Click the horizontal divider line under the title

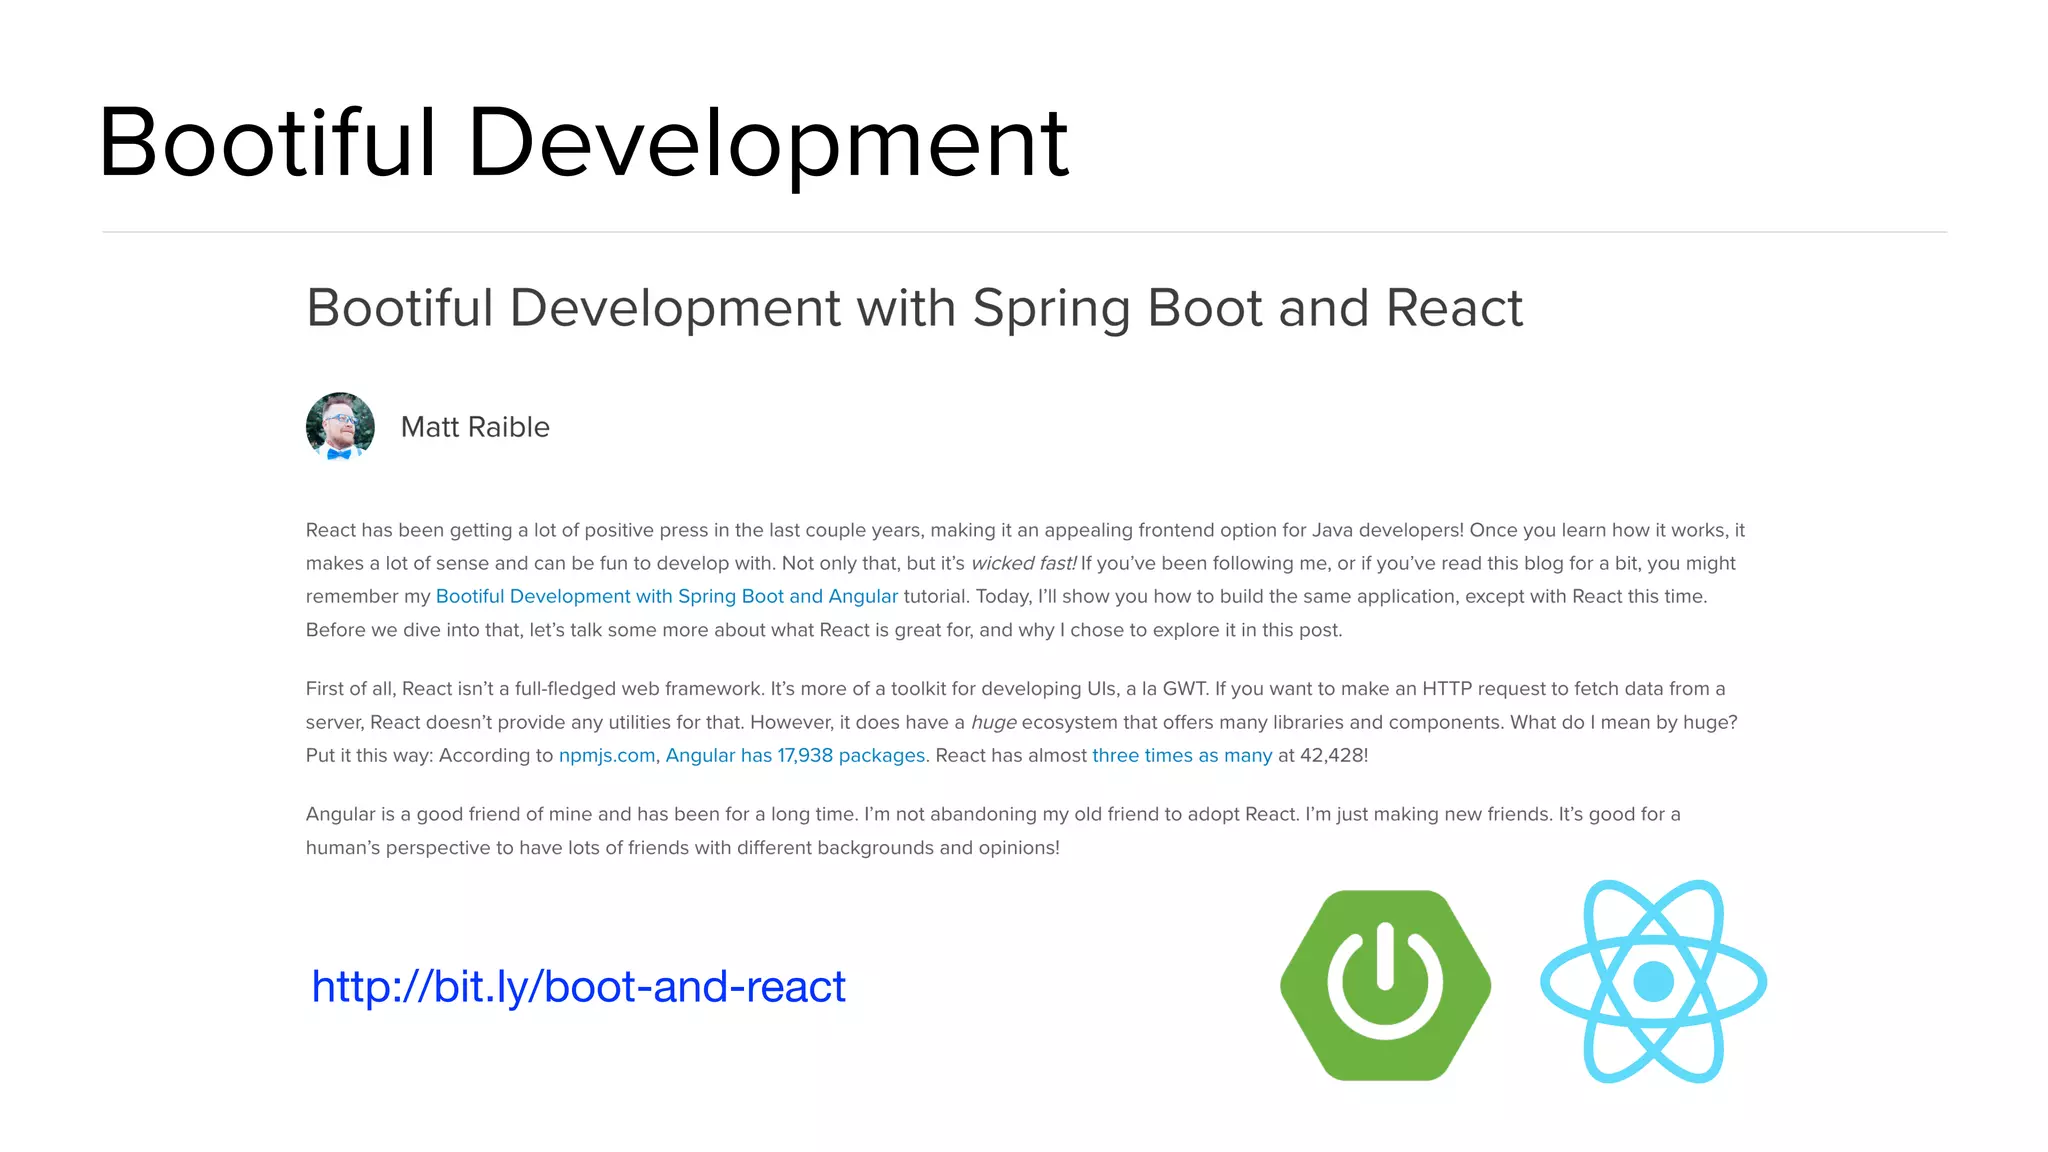click(x=1024, y=232)
